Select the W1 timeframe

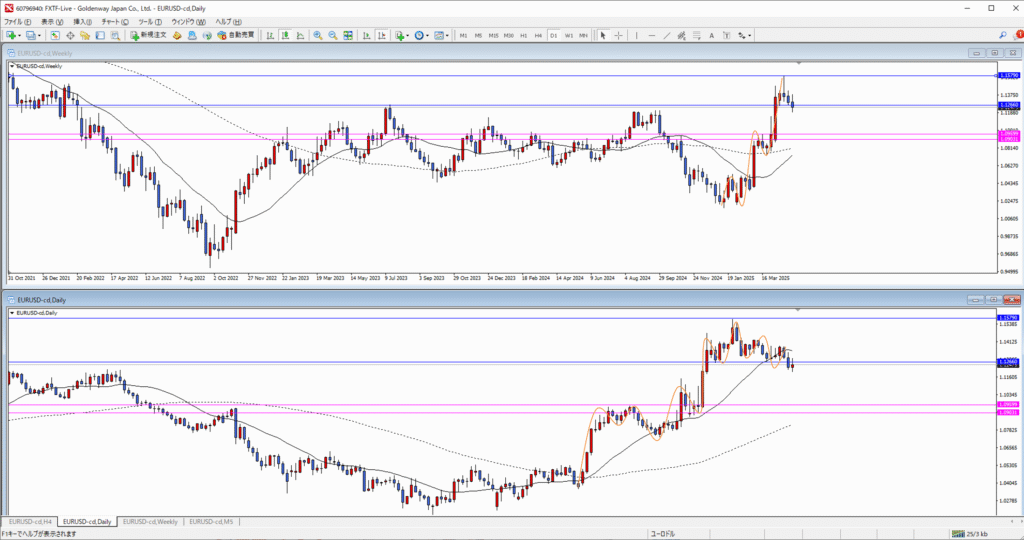[569, 35]
